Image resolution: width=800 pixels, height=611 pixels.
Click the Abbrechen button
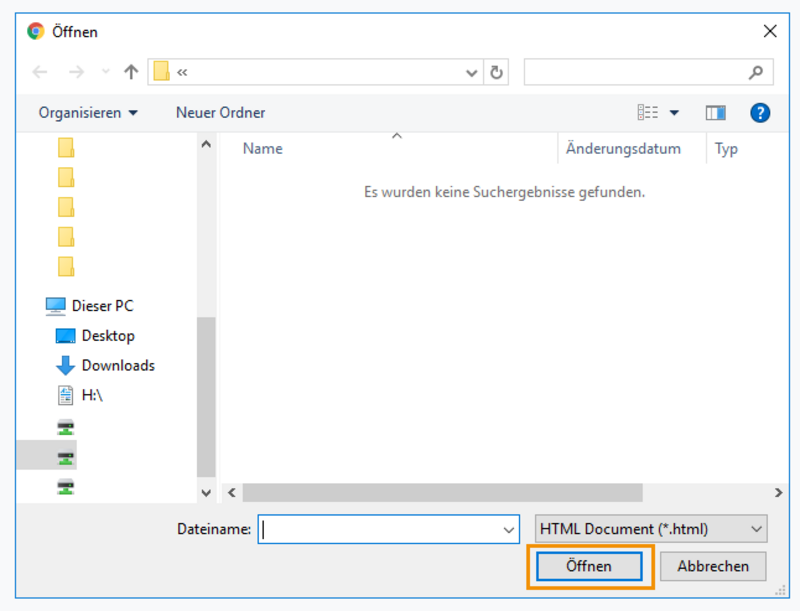713,566
